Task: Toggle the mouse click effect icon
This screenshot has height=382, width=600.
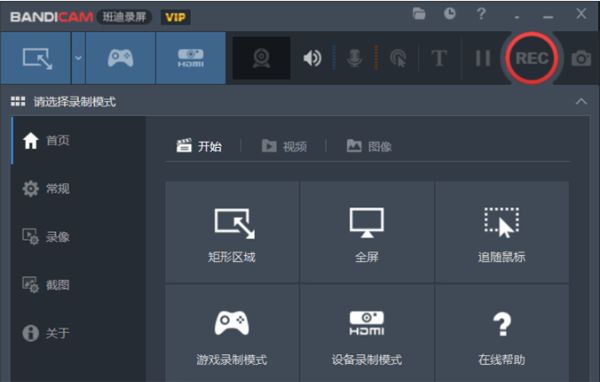Action: click(x=398, y=58)
